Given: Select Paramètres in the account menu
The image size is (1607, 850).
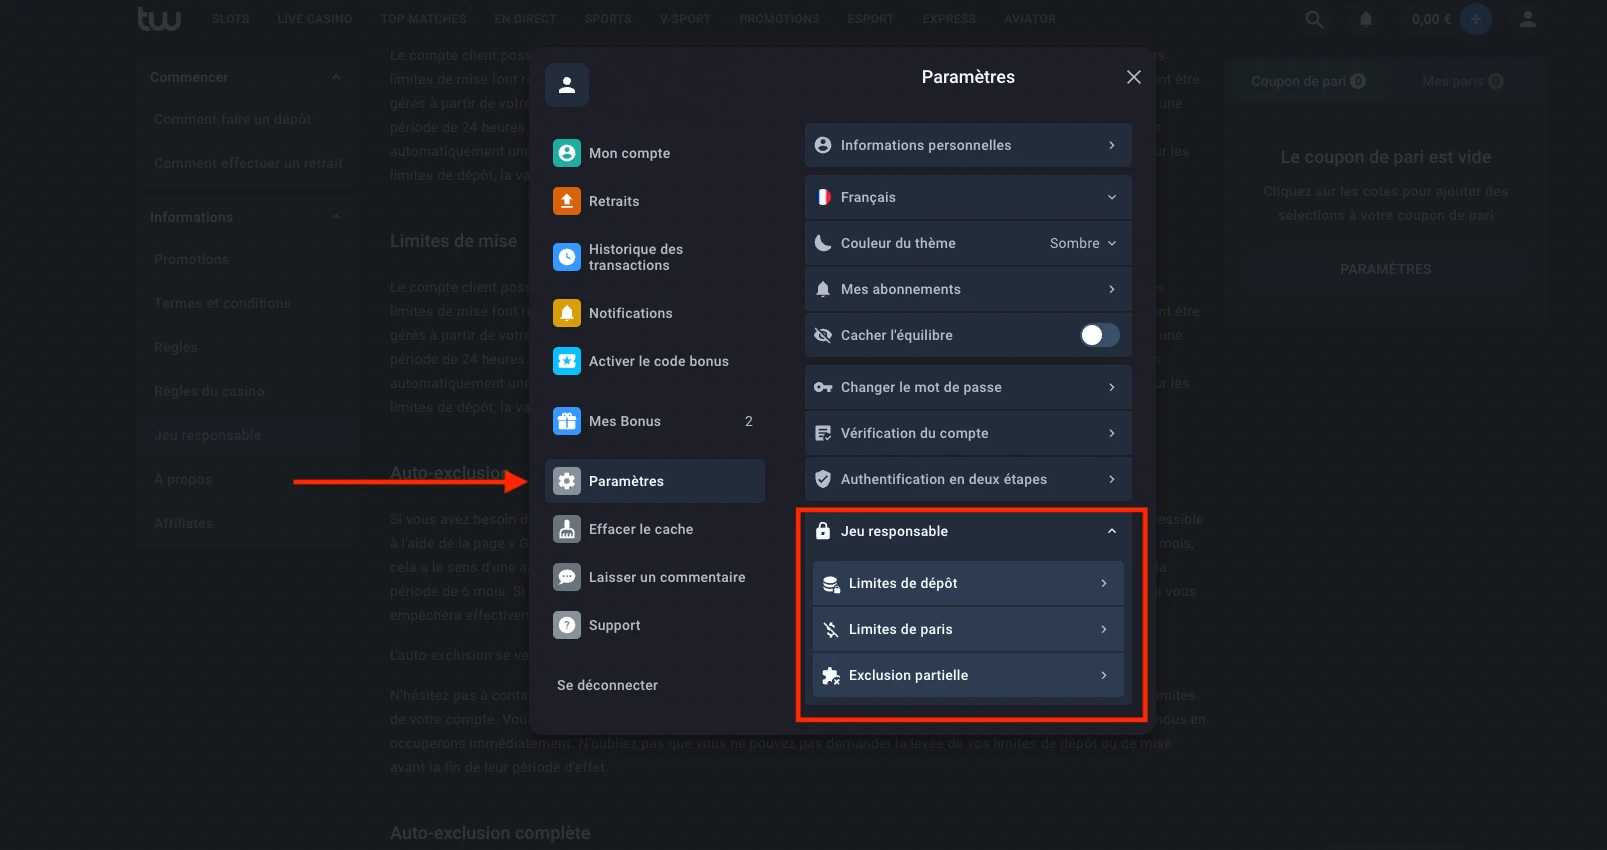Looking at the screenshot, I should [x=655, y=481].
